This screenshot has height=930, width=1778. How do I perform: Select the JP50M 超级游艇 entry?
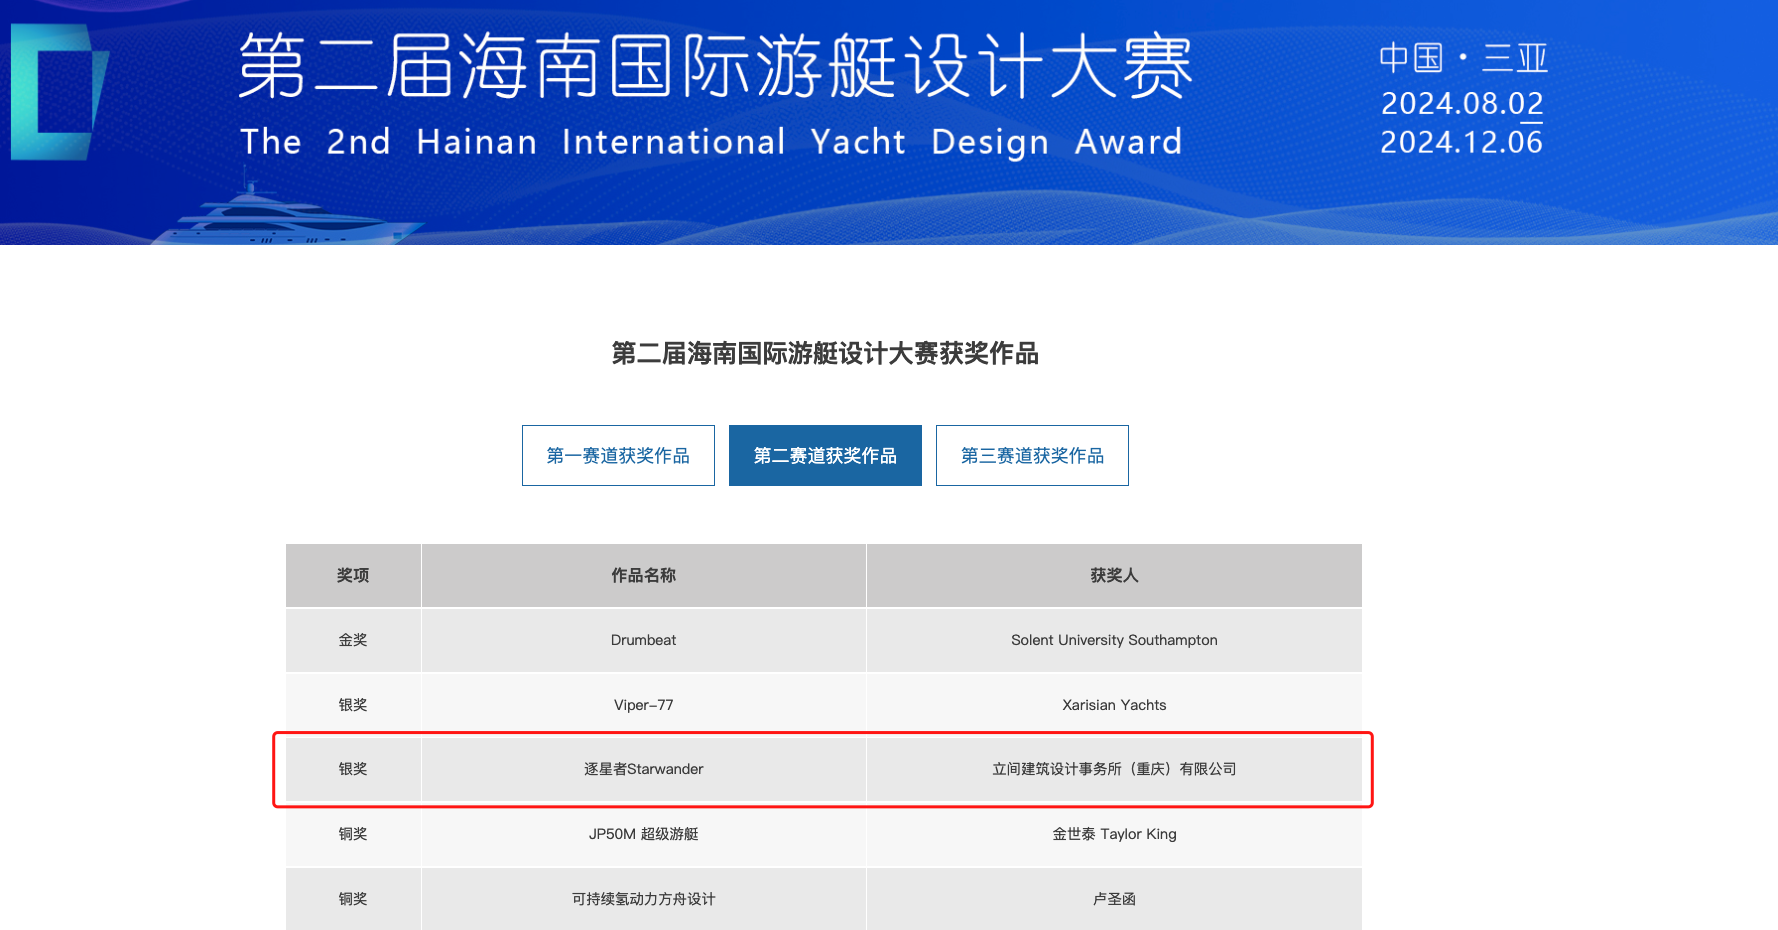pos(643,834)
